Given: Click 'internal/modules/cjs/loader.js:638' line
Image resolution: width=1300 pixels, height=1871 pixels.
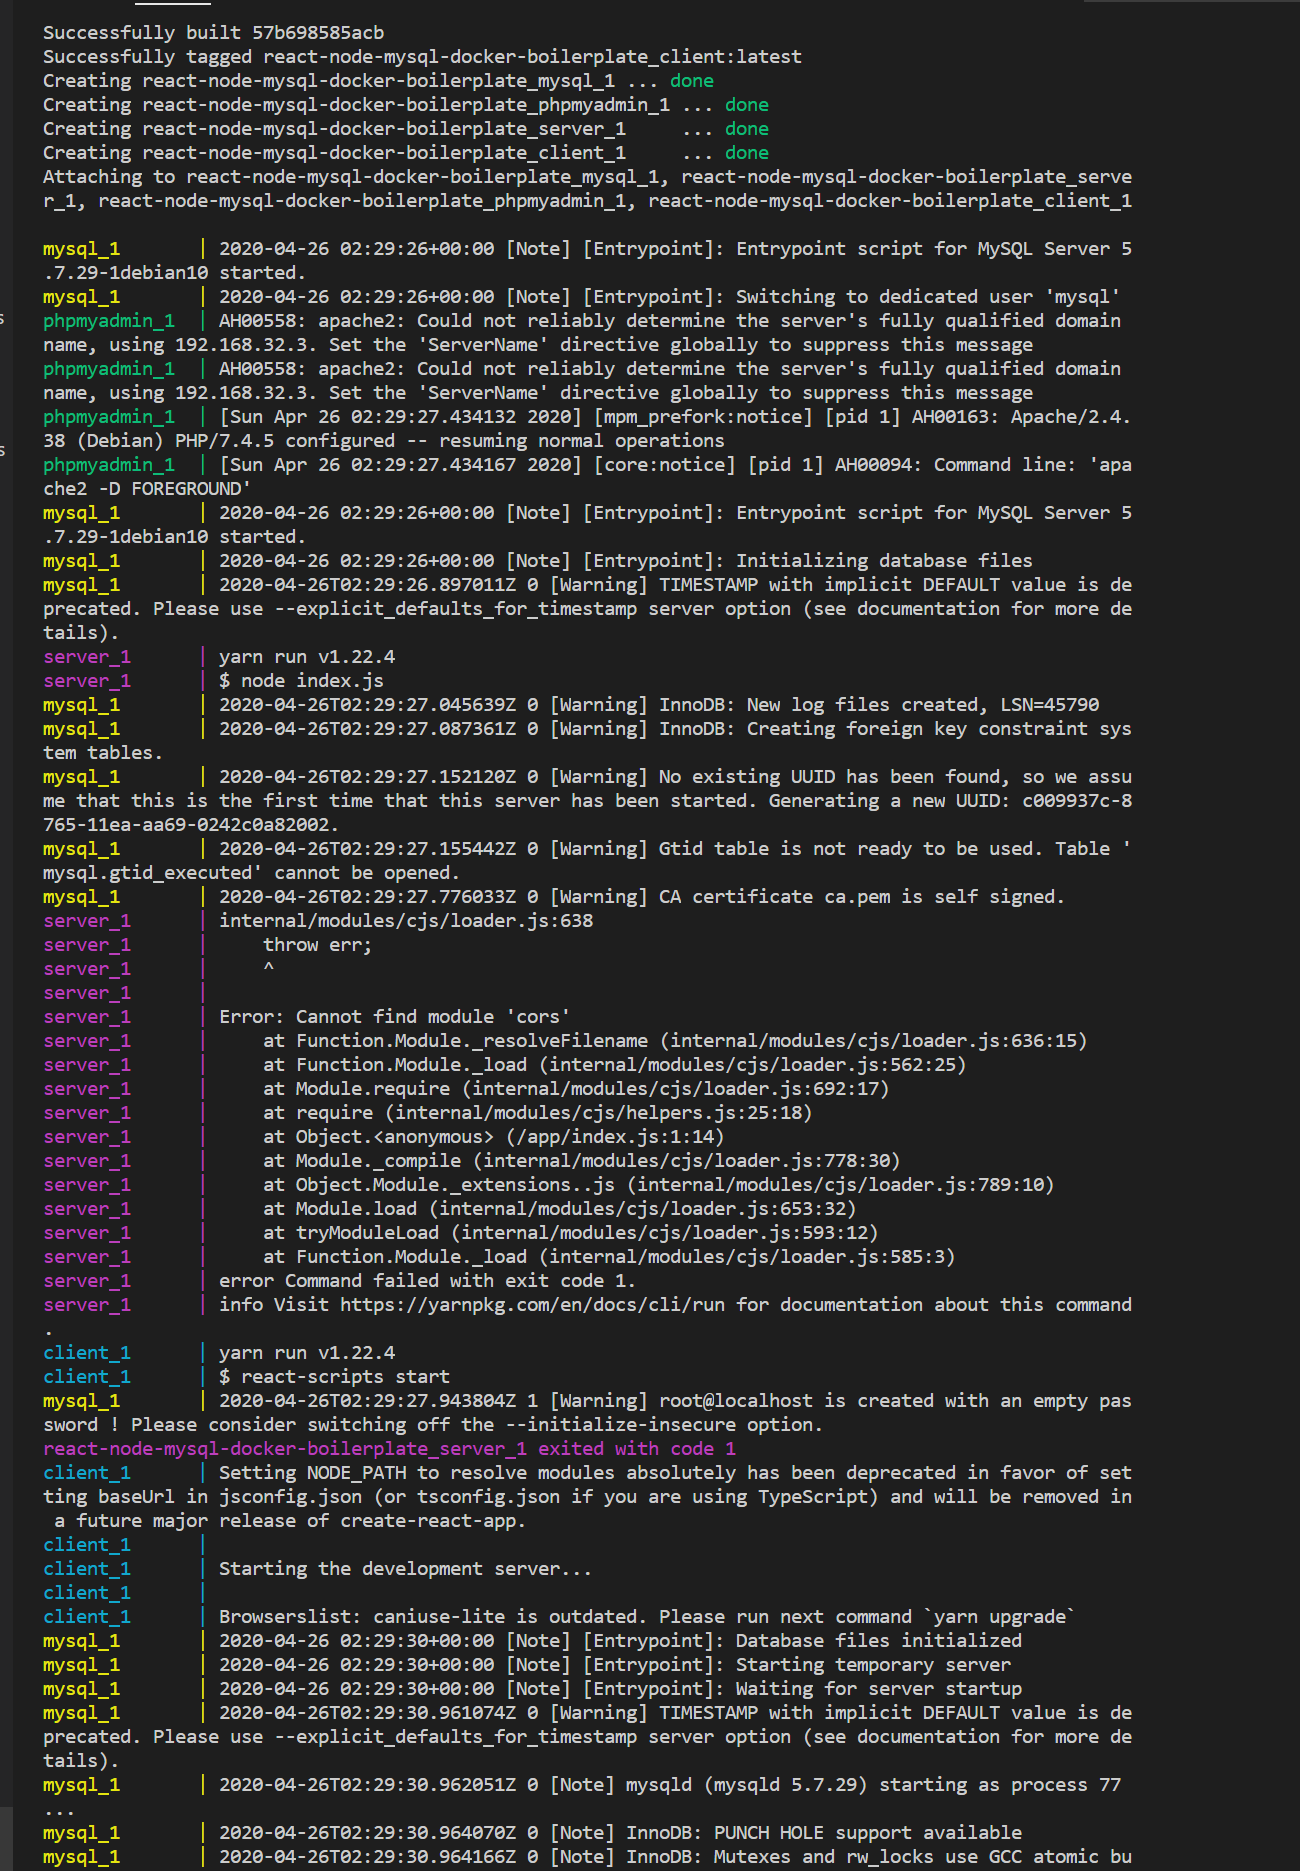Looking at the screenshot, I should [x=406, y=921].
